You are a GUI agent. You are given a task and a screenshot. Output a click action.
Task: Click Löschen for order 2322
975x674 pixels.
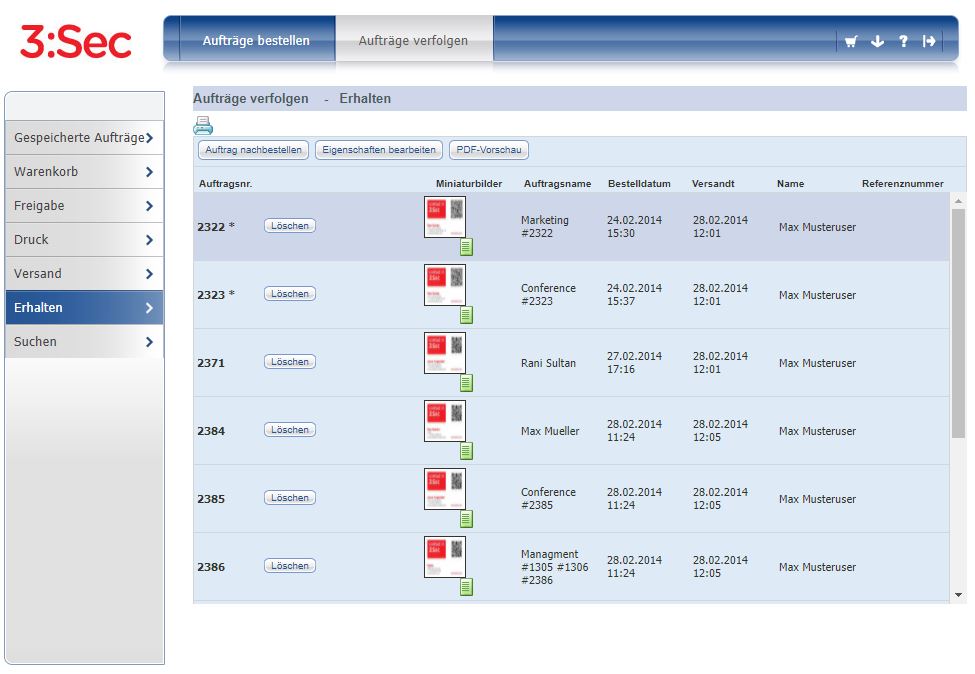pos(290,226)
